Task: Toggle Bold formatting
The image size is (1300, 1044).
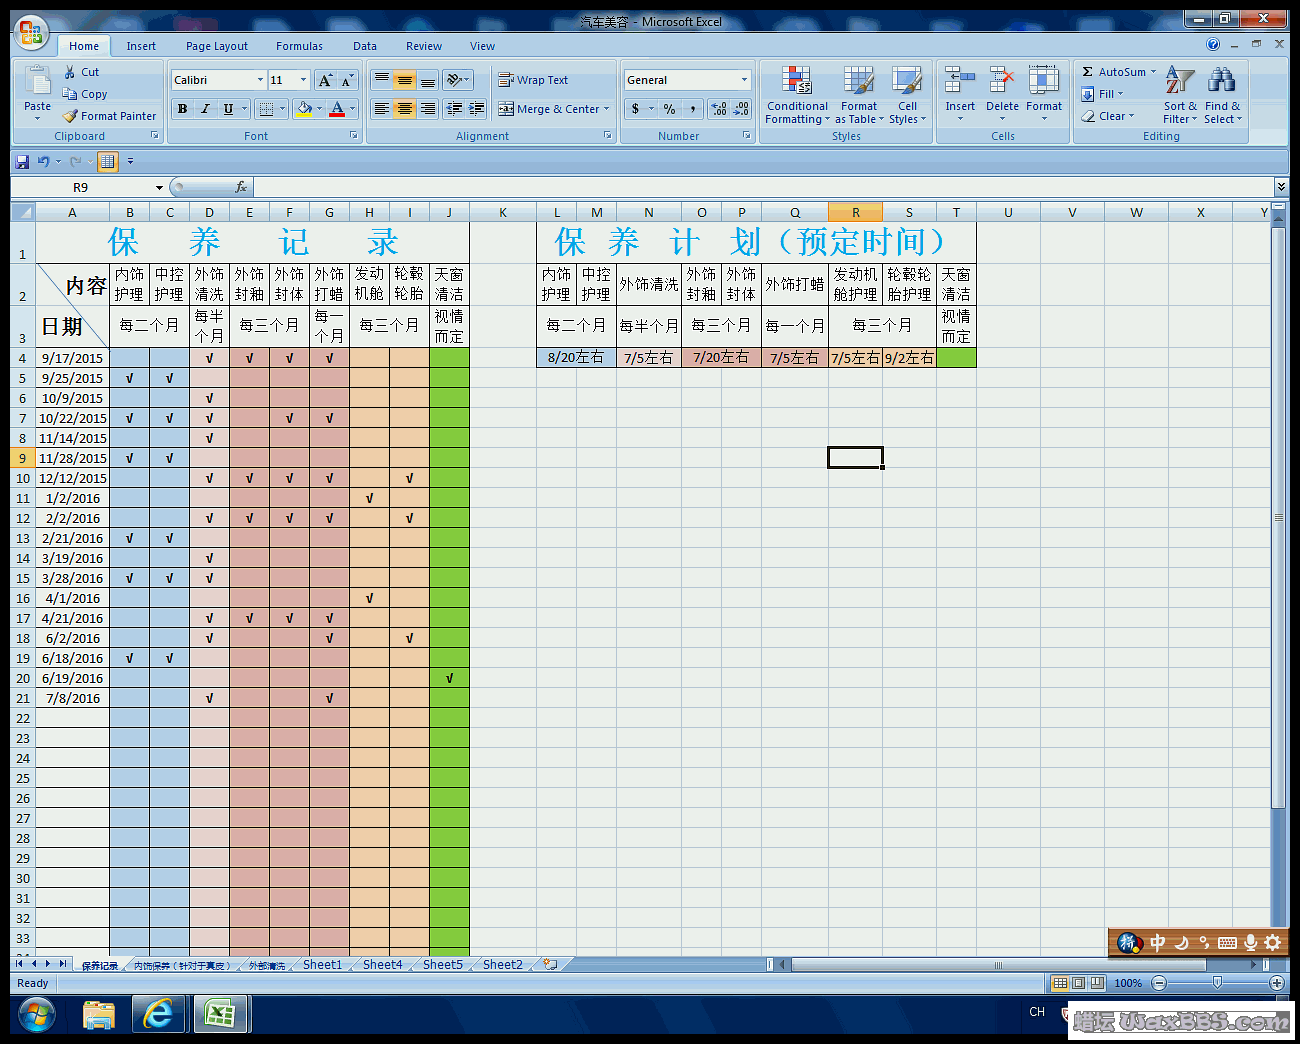Action: 182,109
